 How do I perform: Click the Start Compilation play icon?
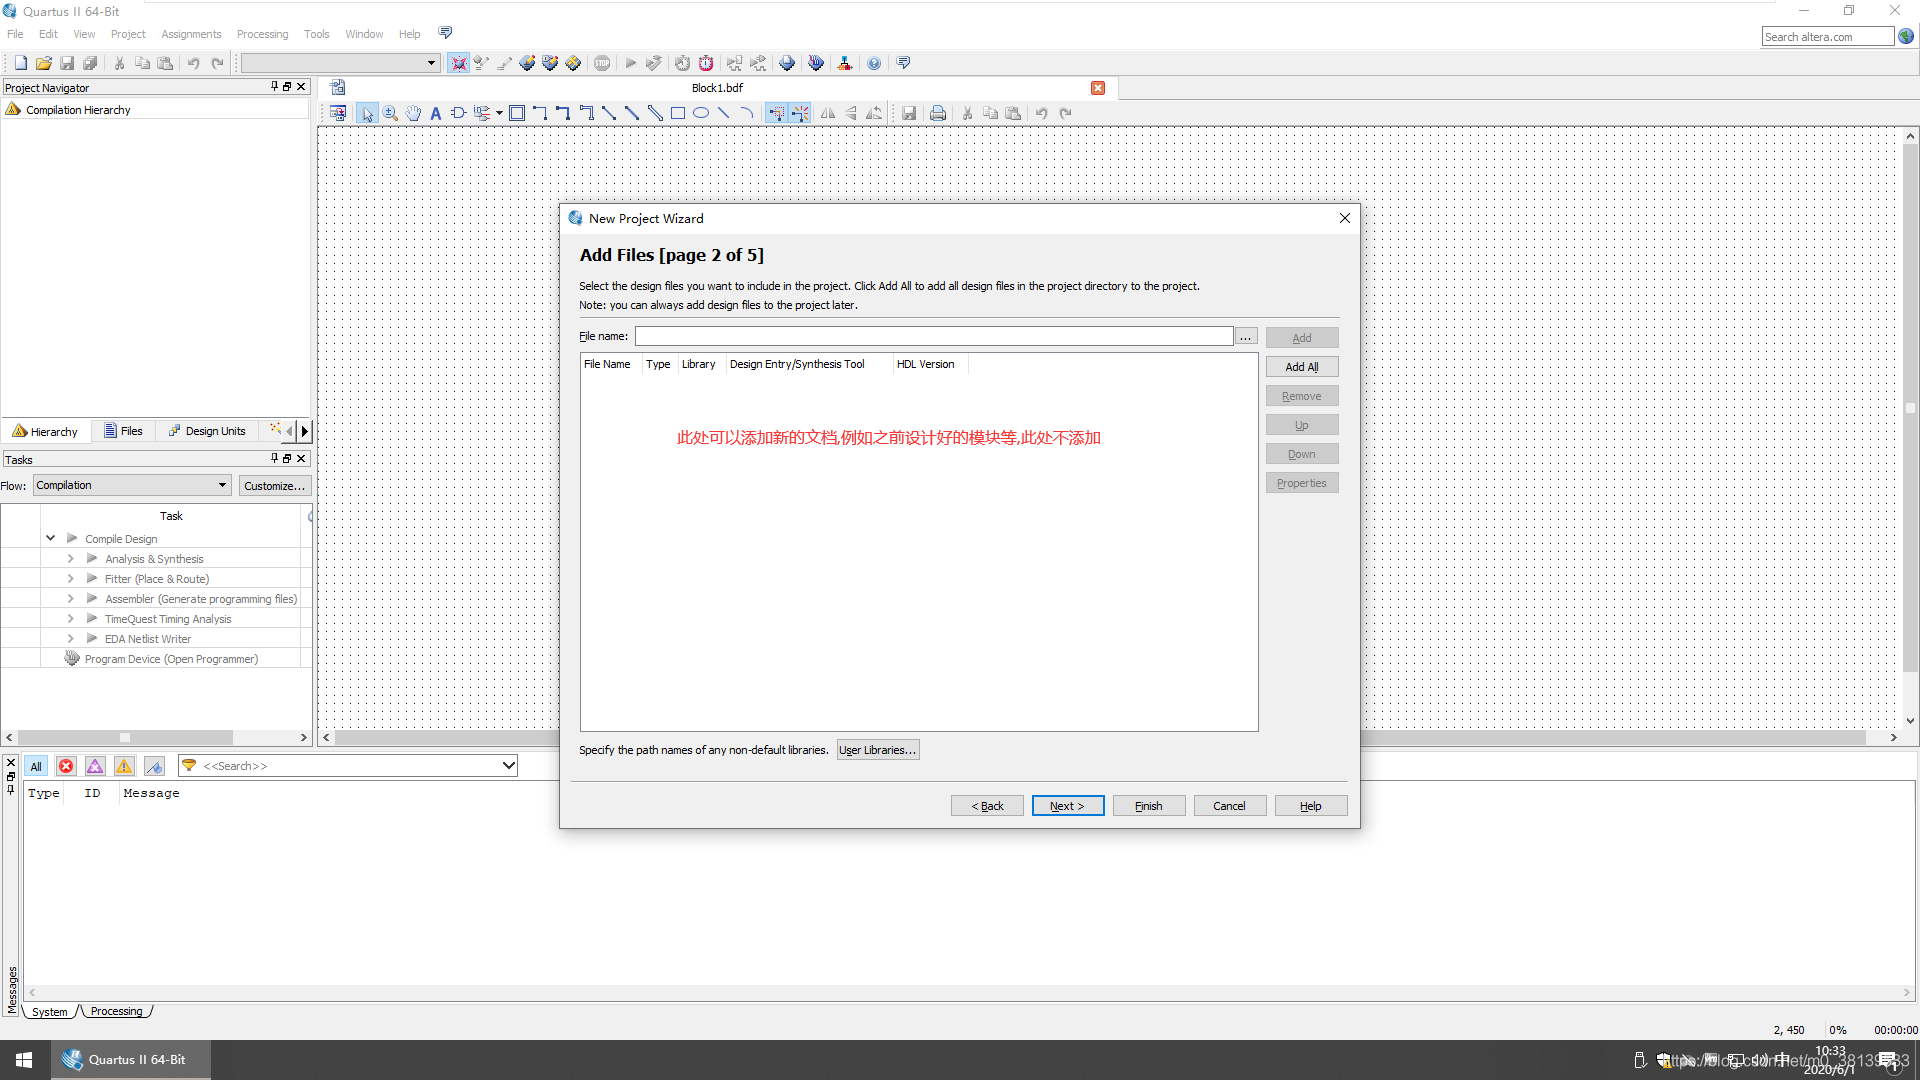coord(630,63)
